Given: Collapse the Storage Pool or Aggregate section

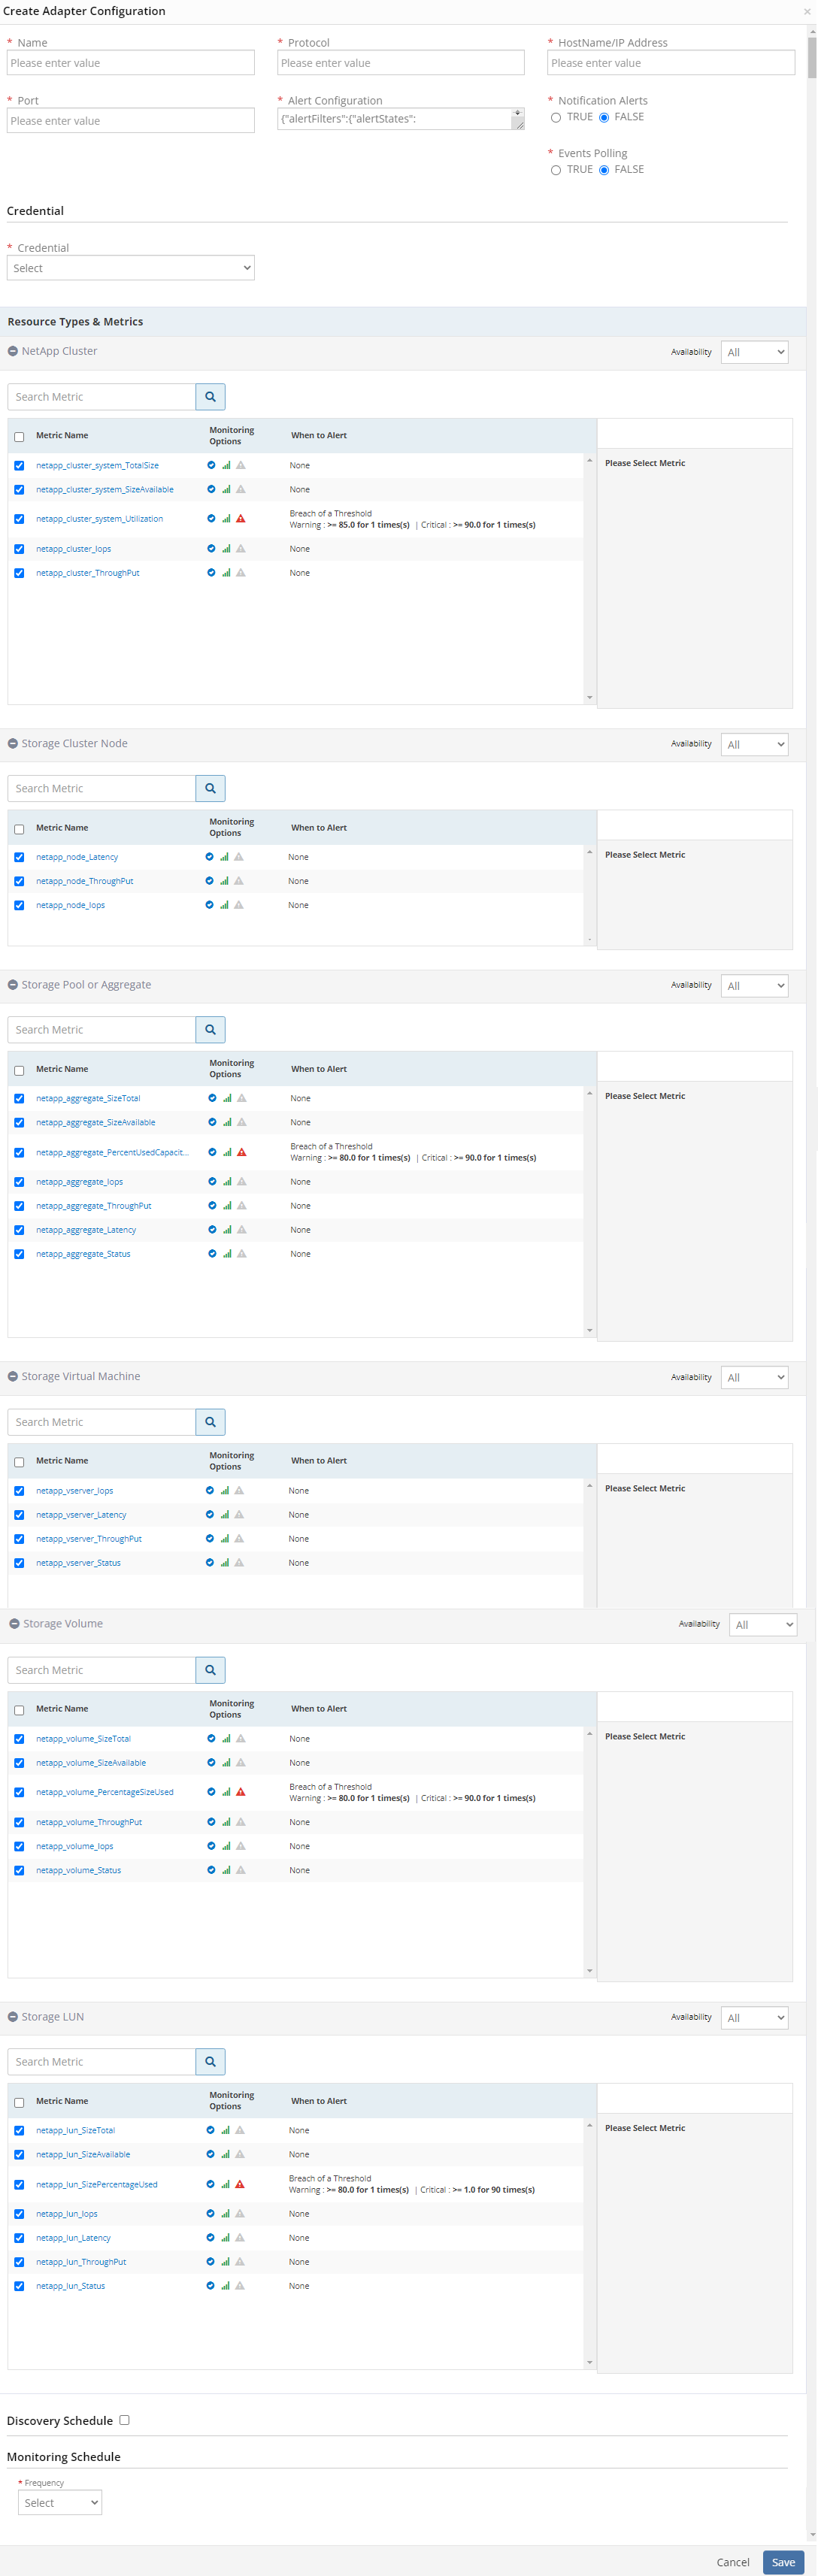Looking at the screenshot, I should (x=13, y=985).
